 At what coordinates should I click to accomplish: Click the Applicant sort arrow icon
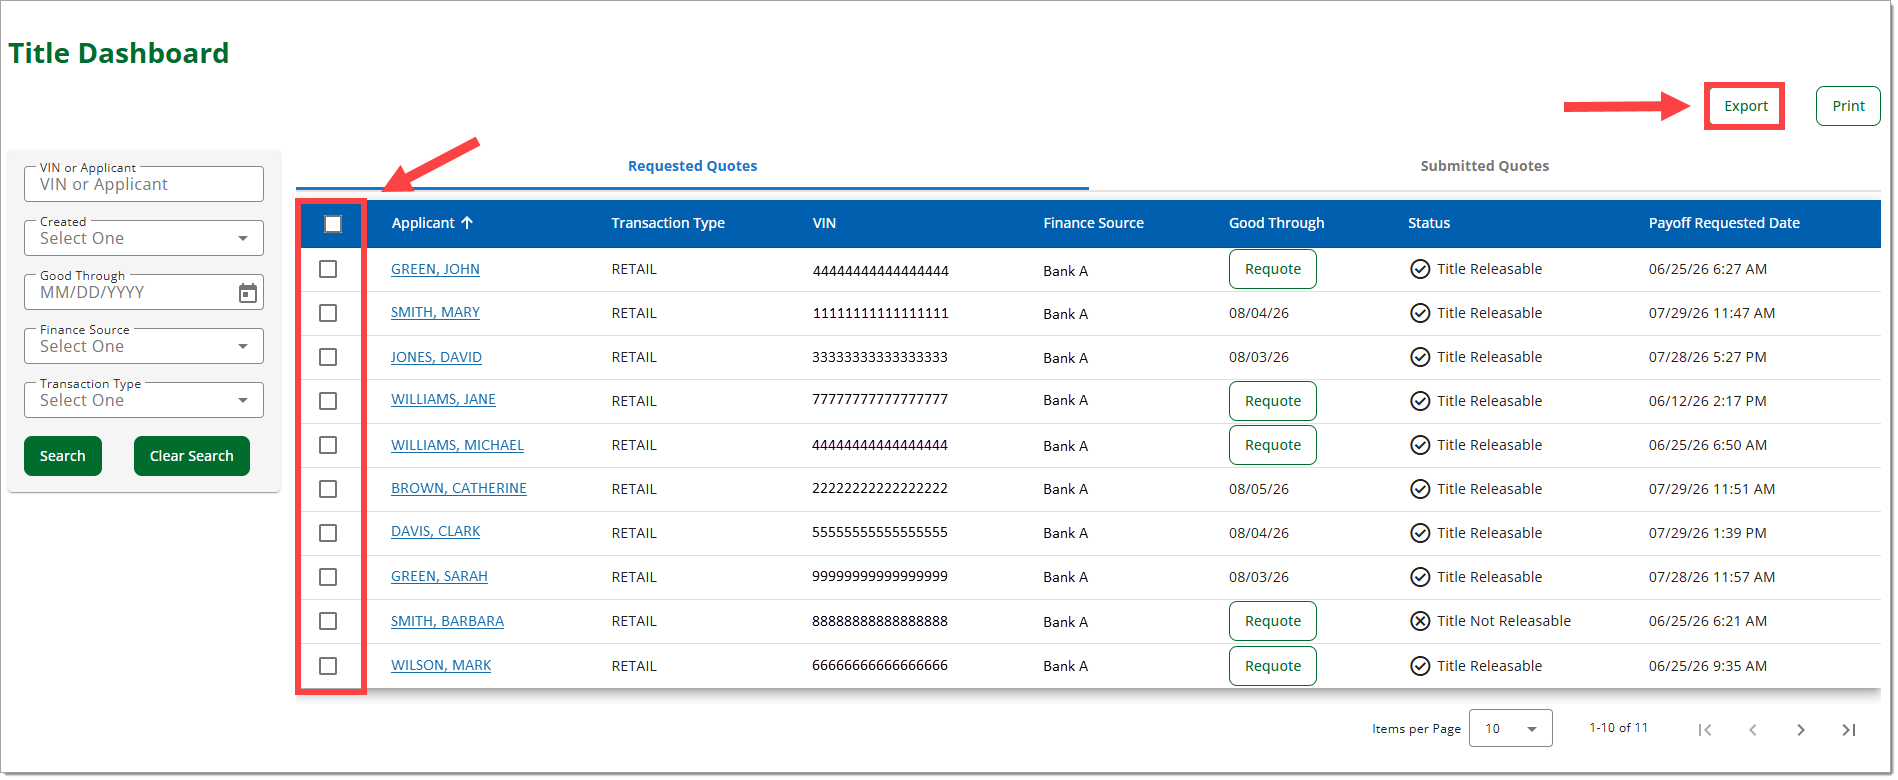click(x=467, y=223)
